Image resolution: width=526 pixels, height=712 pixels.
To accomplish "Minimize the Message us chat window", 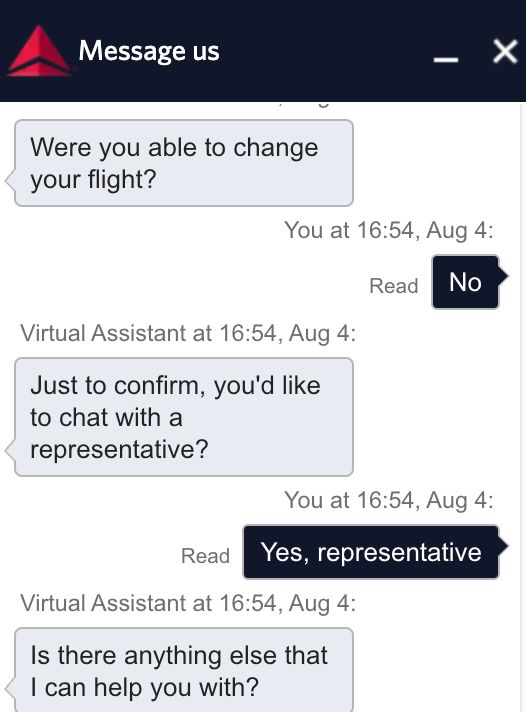I will [445, 60].
